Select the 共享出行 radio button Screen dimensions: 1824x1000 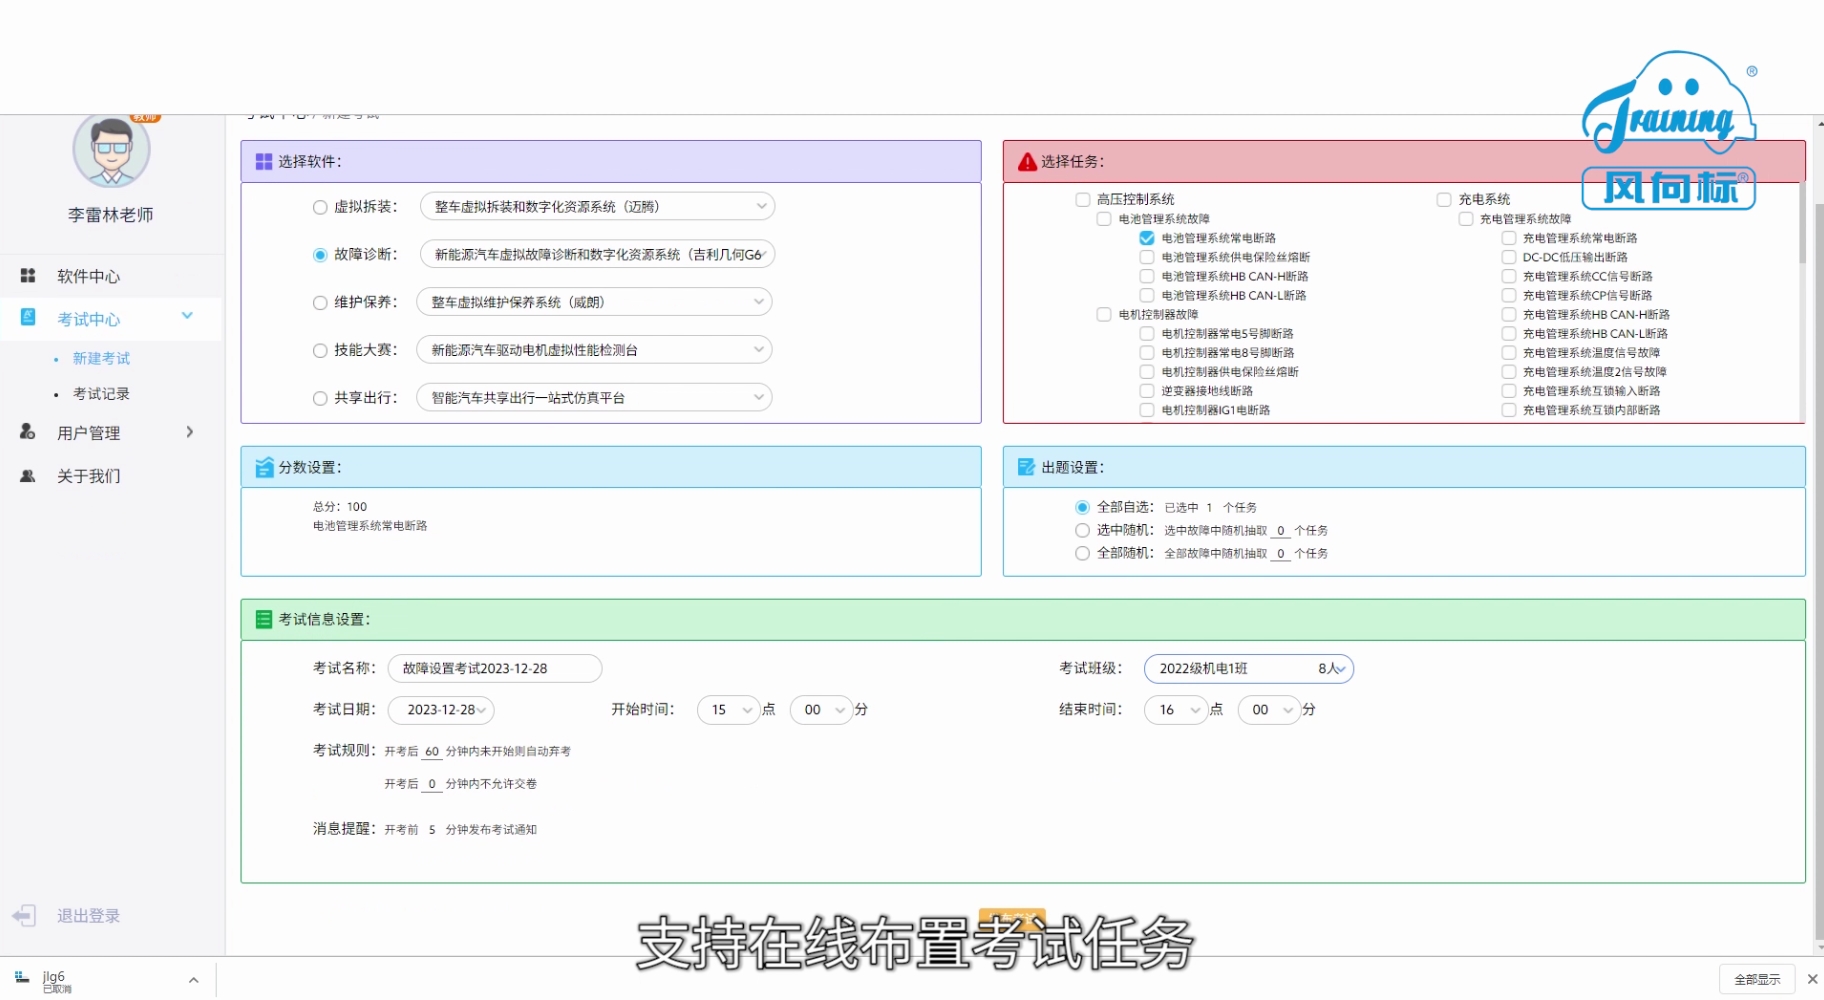coord(320,398)
